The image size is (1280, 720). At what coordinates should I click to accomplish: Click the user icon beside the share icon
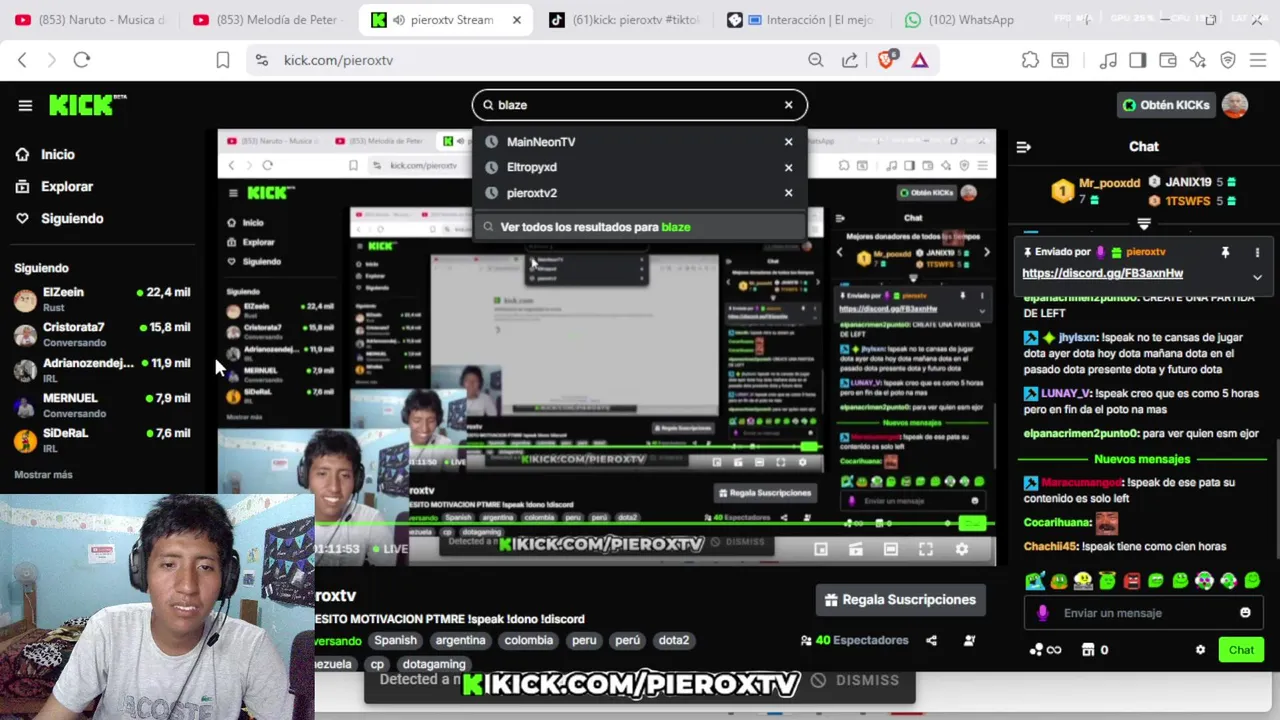pos(969,641)
